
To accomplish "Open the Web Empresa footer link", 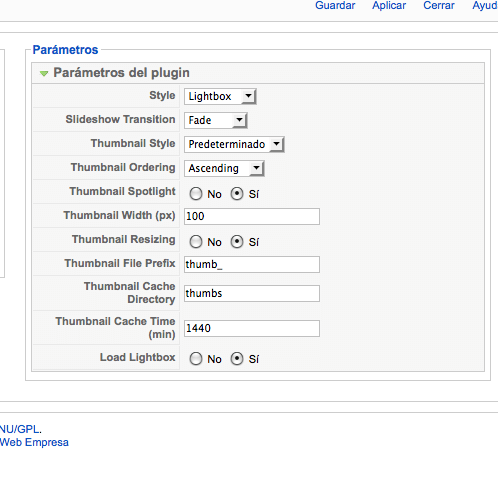I will pyautogui.click(x=34, y=442).
